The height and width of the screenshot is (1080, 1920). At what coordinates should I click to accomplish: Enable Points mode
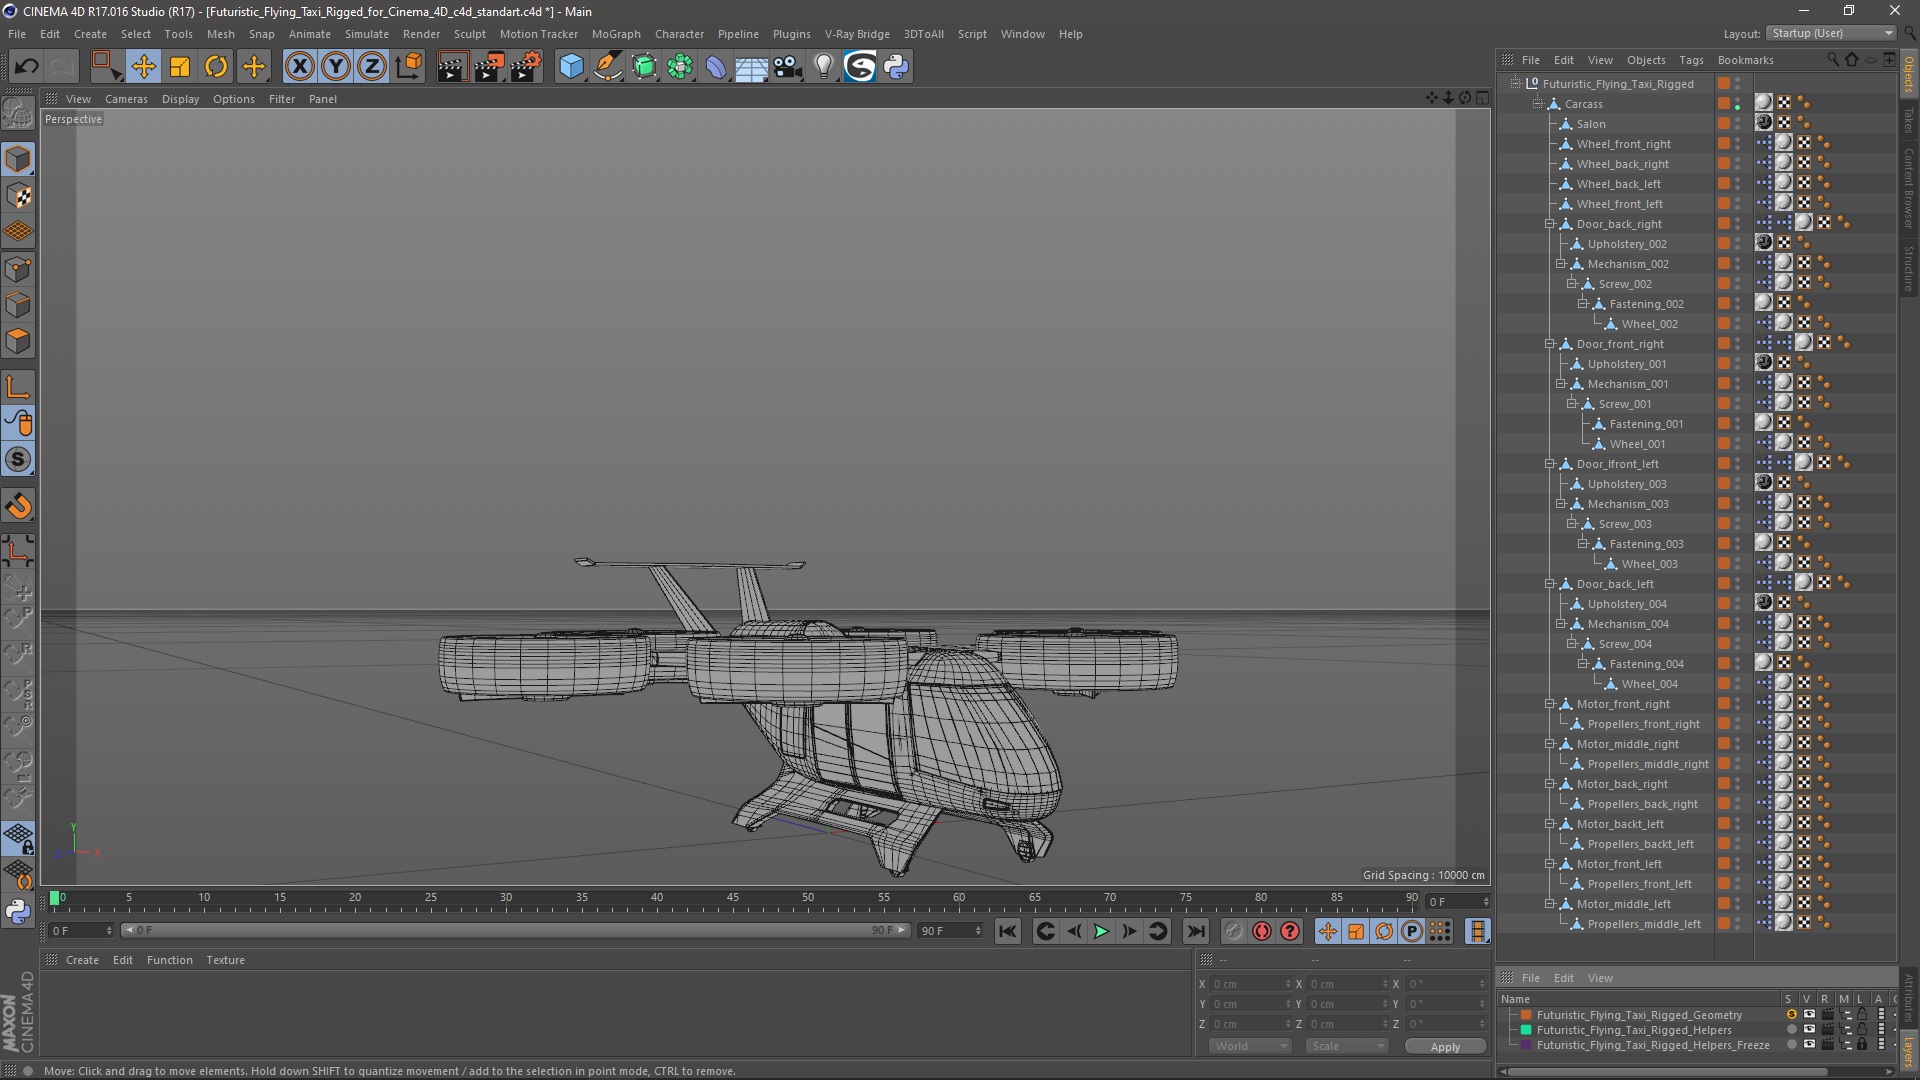coord(18,269)
